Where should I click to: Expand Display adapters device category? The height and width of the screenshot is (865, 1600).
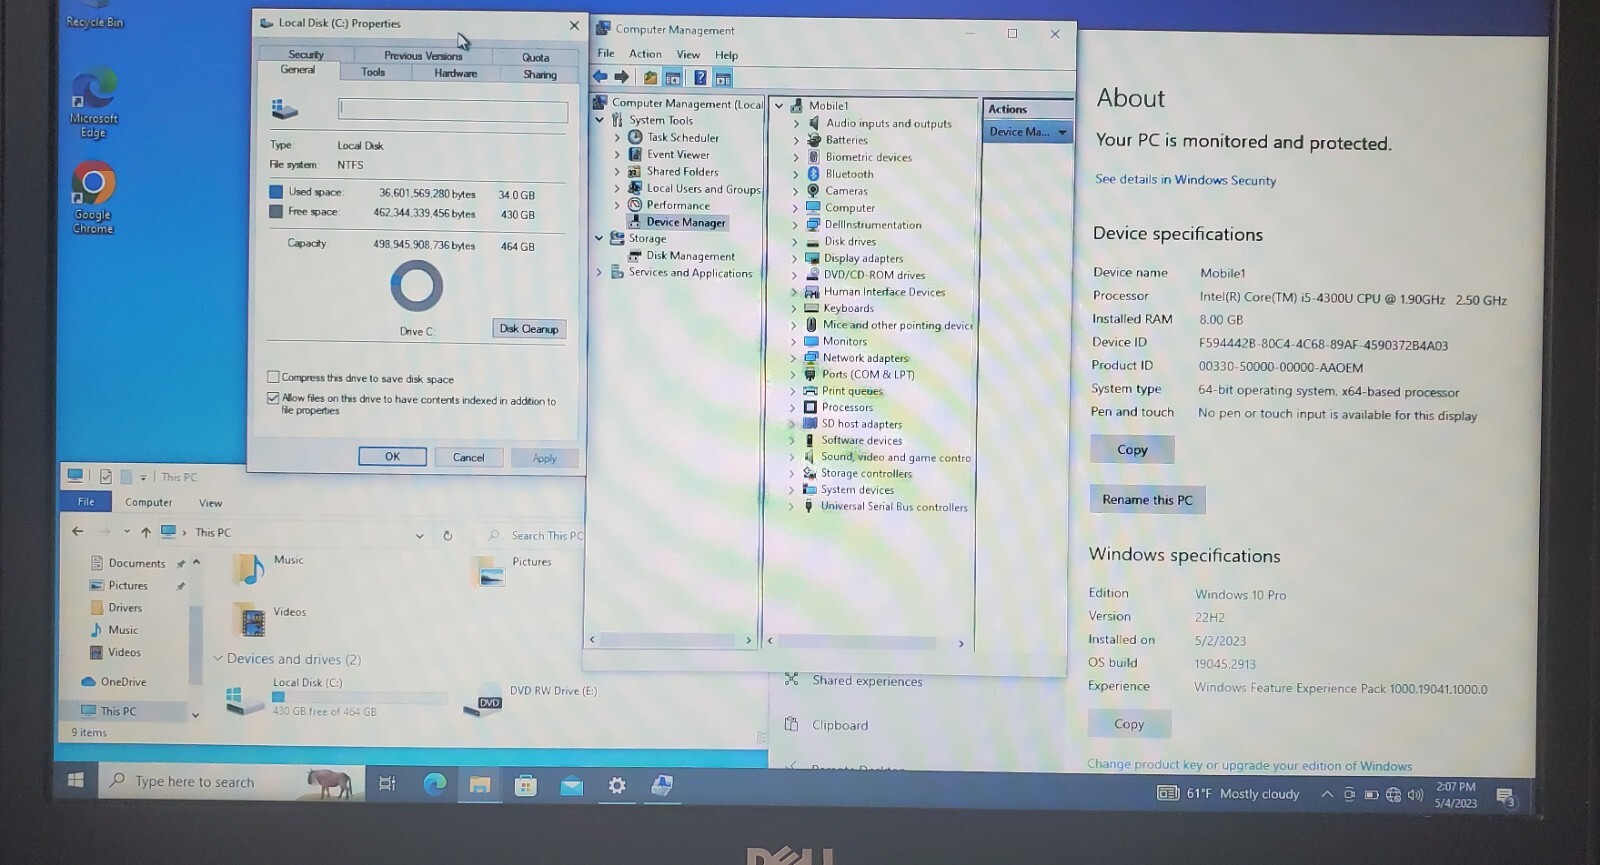click(796, 258)
